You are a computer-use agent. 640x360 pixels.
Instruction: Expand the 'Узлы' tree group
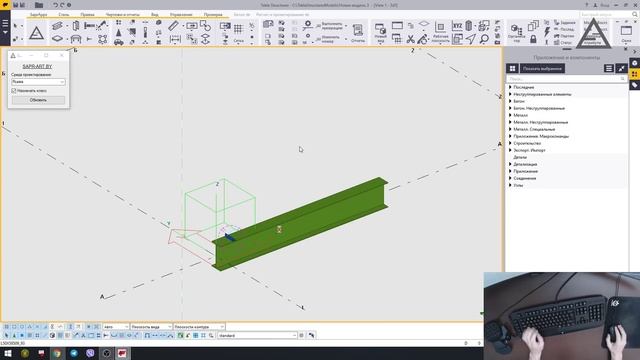(510, 185)
